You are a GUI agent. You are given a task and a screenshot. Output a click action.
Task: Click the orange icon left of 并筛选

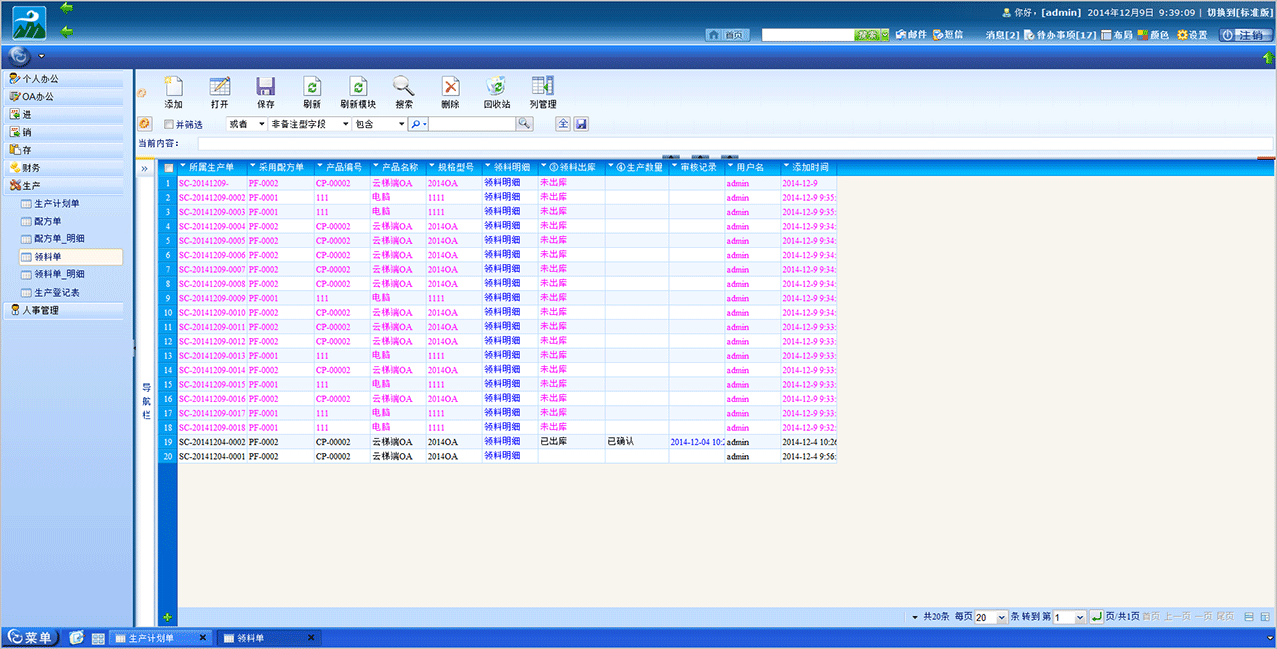144,124
